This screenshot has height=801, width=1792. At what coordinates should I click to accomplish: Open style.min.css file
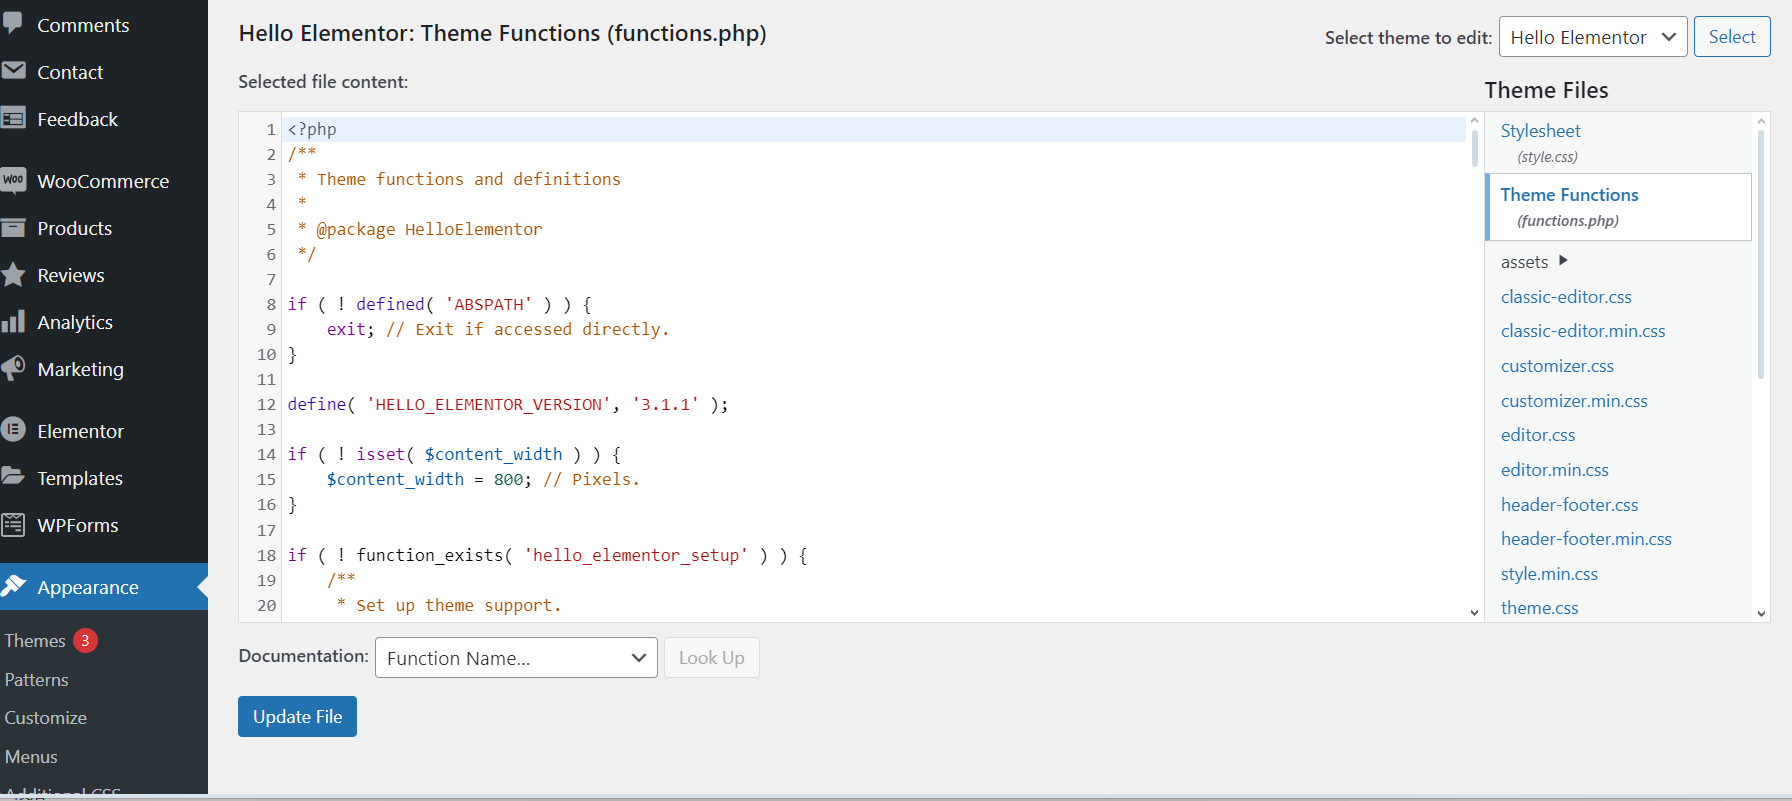point(1549,574)
